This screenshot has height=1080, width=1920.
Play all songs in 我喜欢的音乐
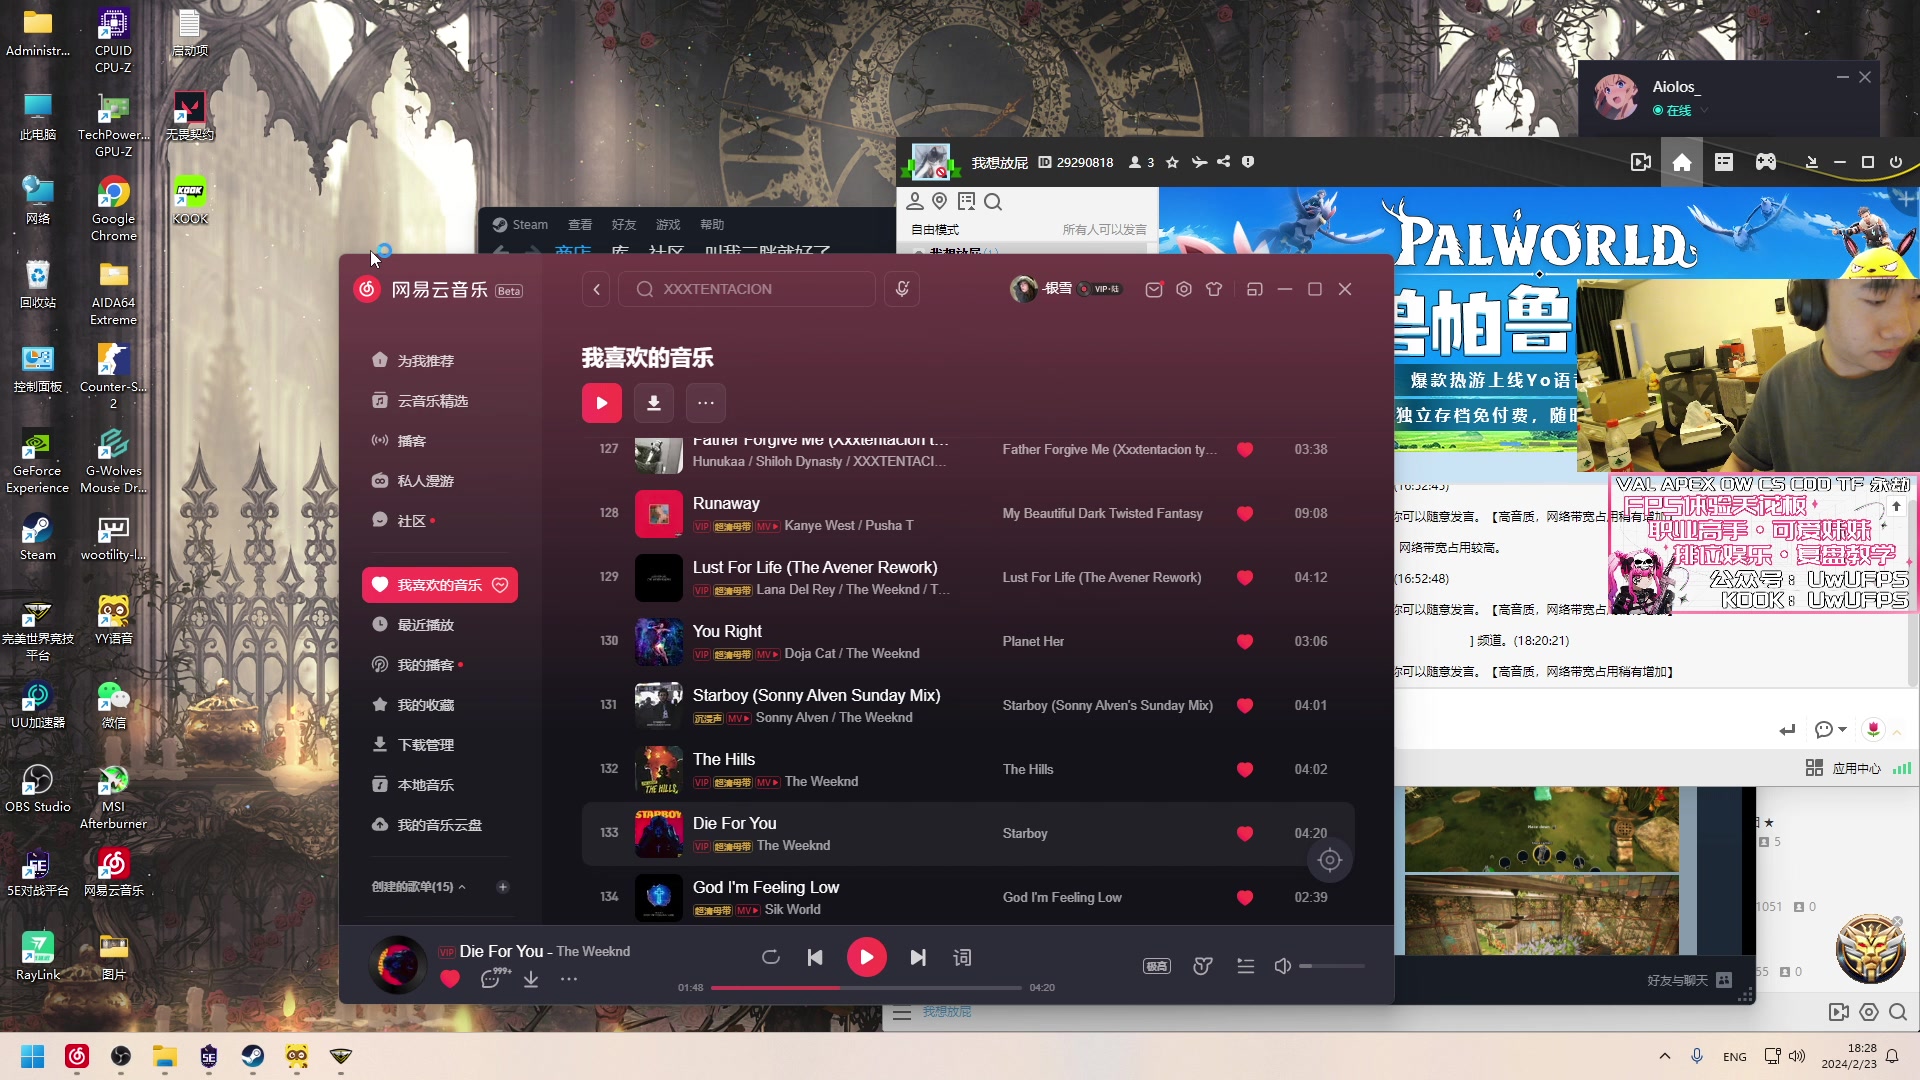[602, 403]
